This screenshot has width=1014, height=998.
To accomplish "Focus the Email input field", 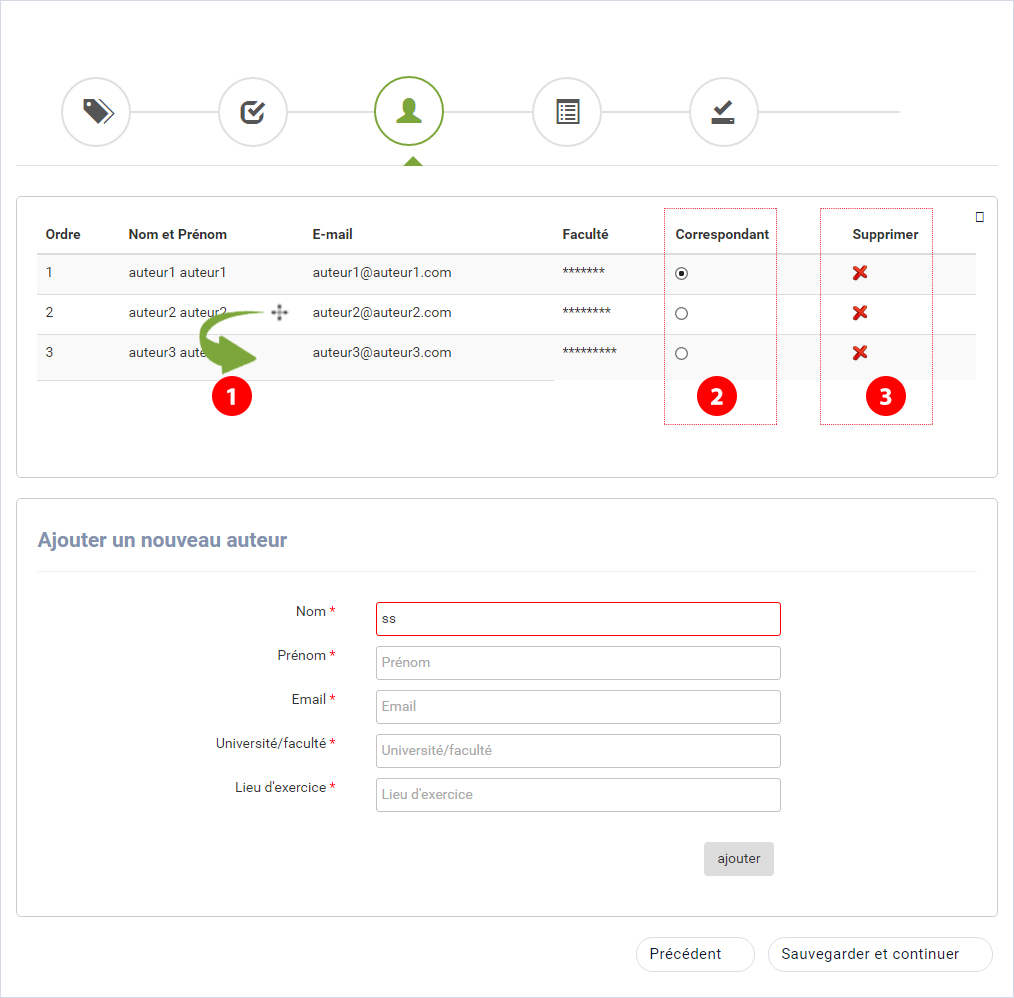I will pos(578,707).
